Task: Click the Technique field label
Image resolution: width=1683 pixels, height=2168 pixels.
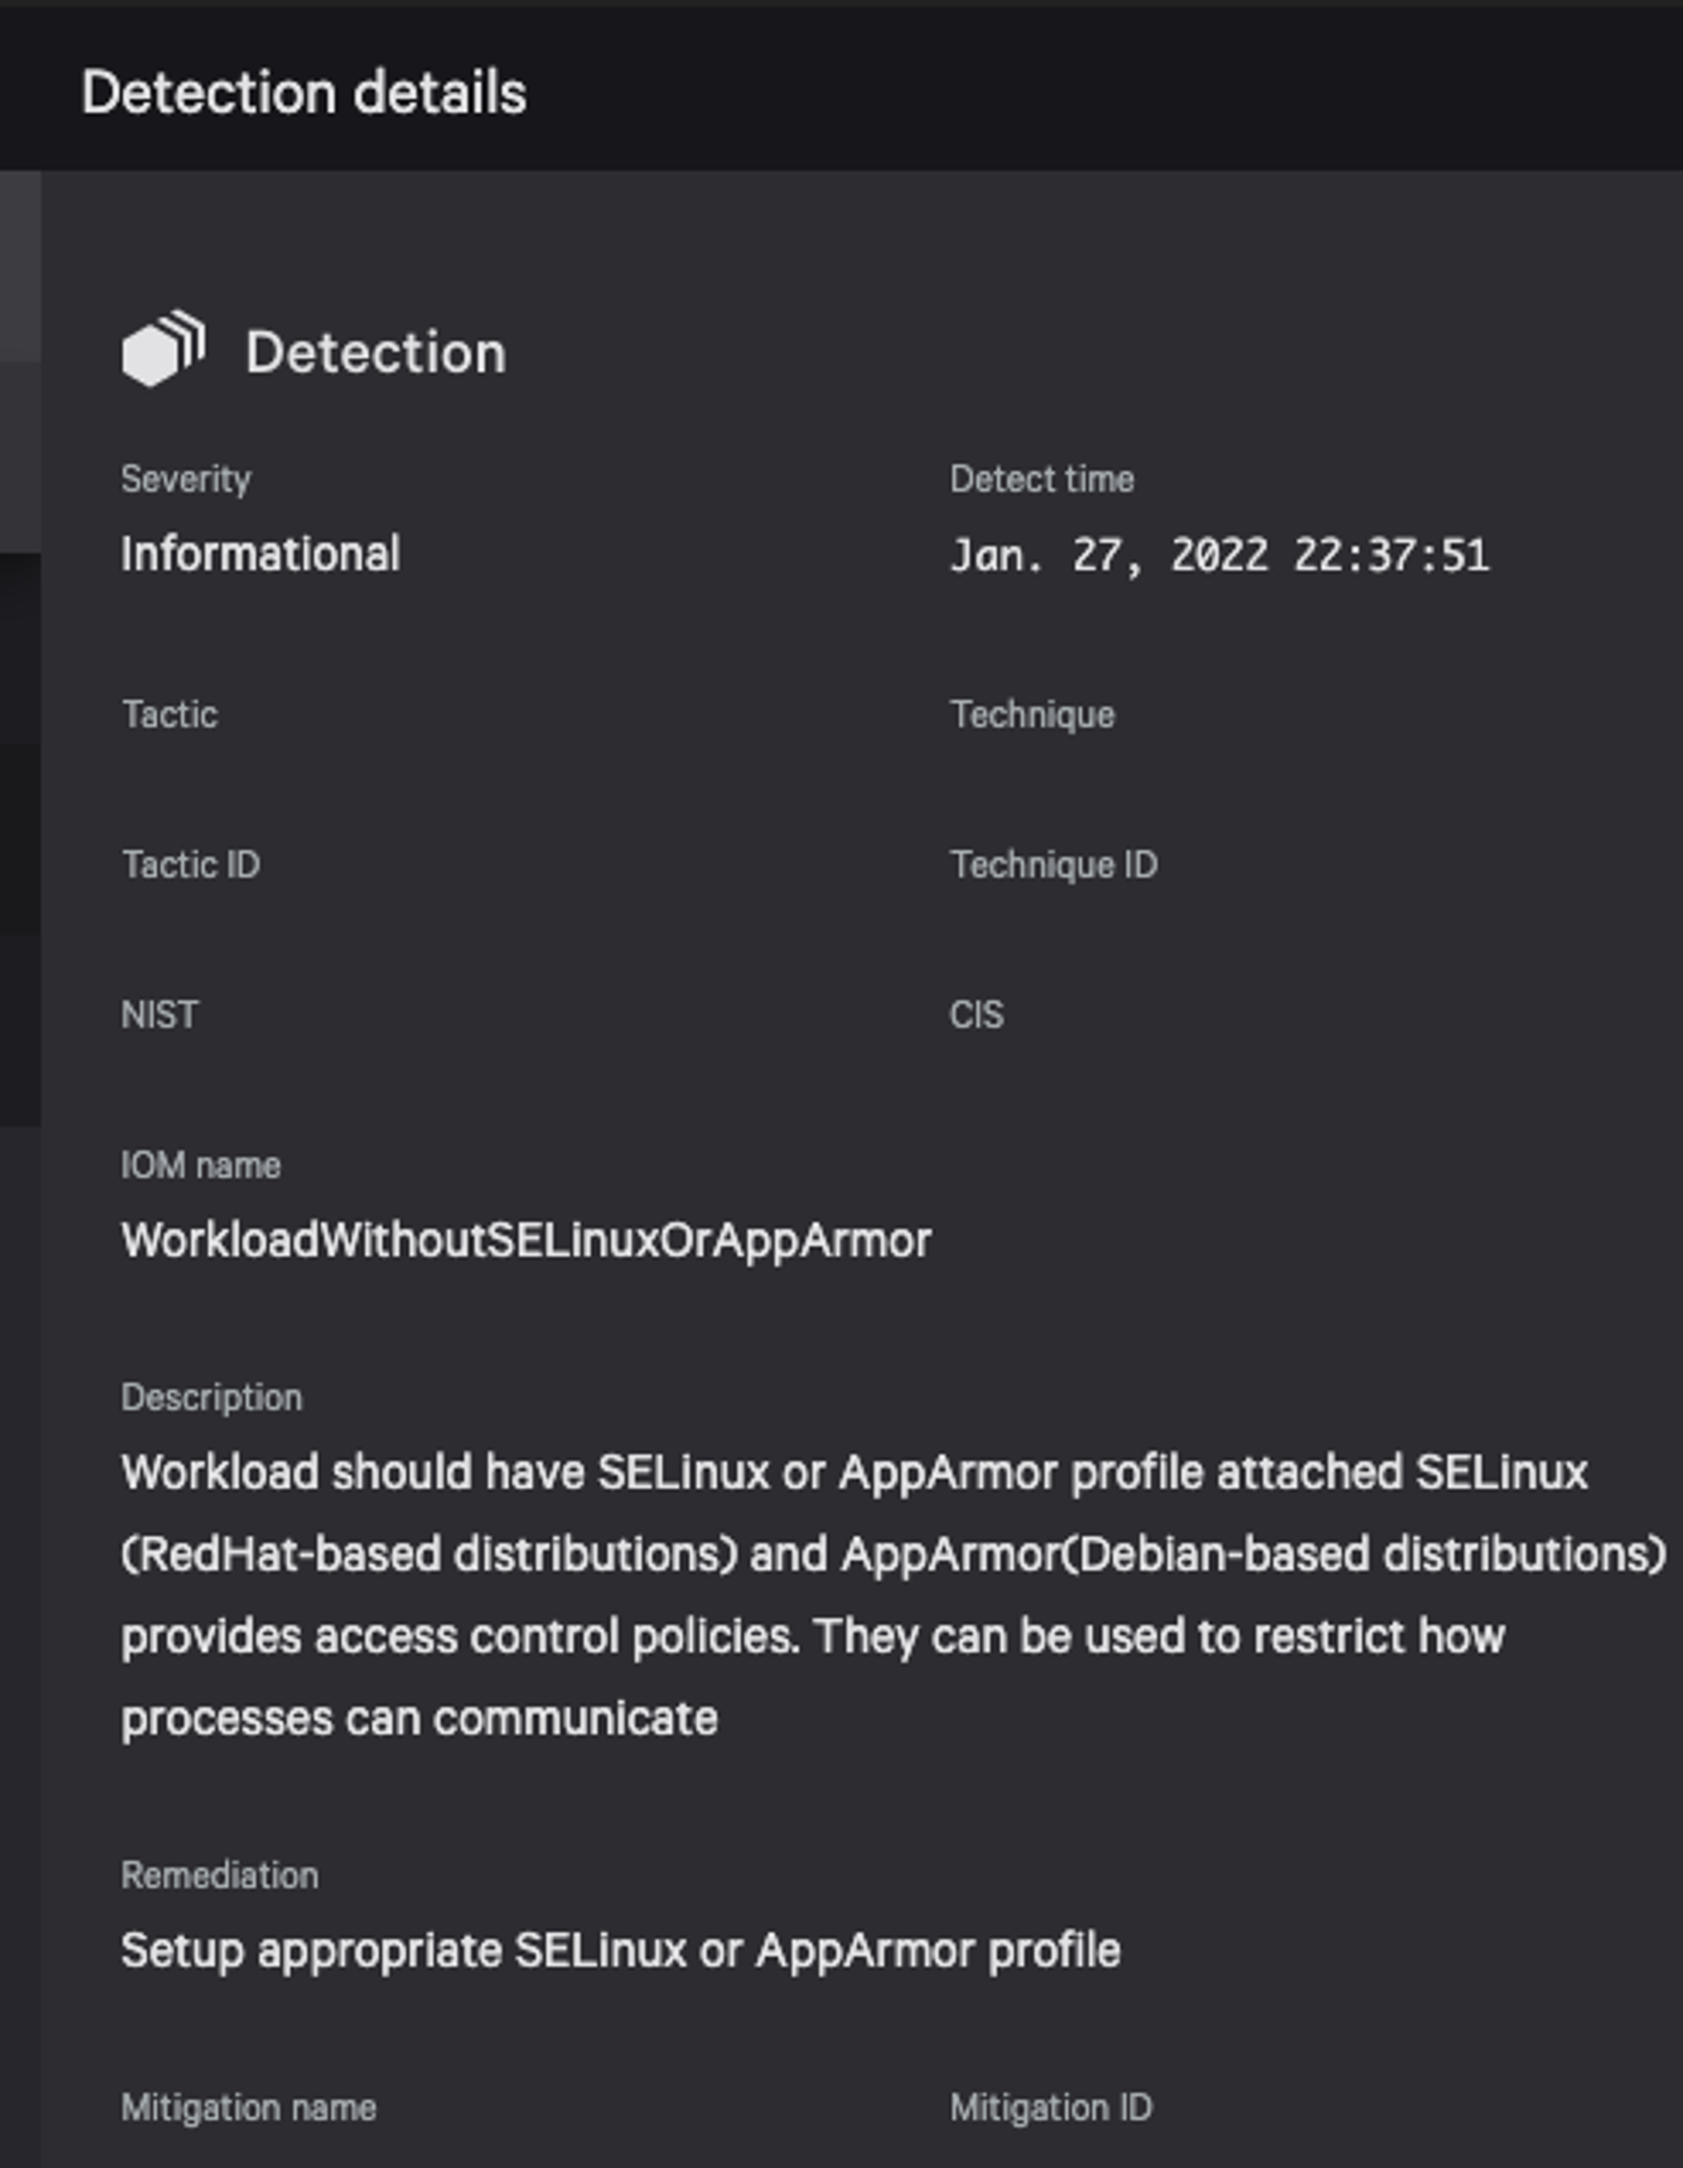Action: 1032,715
